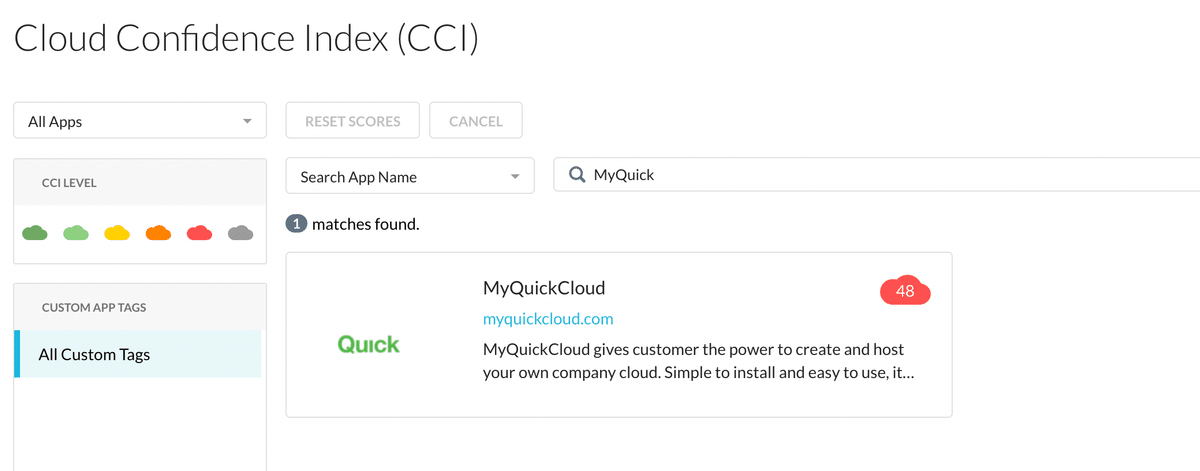Screen dimensions: 1200x471
Task: Click the Cancel button
Action: coord(476,121)
